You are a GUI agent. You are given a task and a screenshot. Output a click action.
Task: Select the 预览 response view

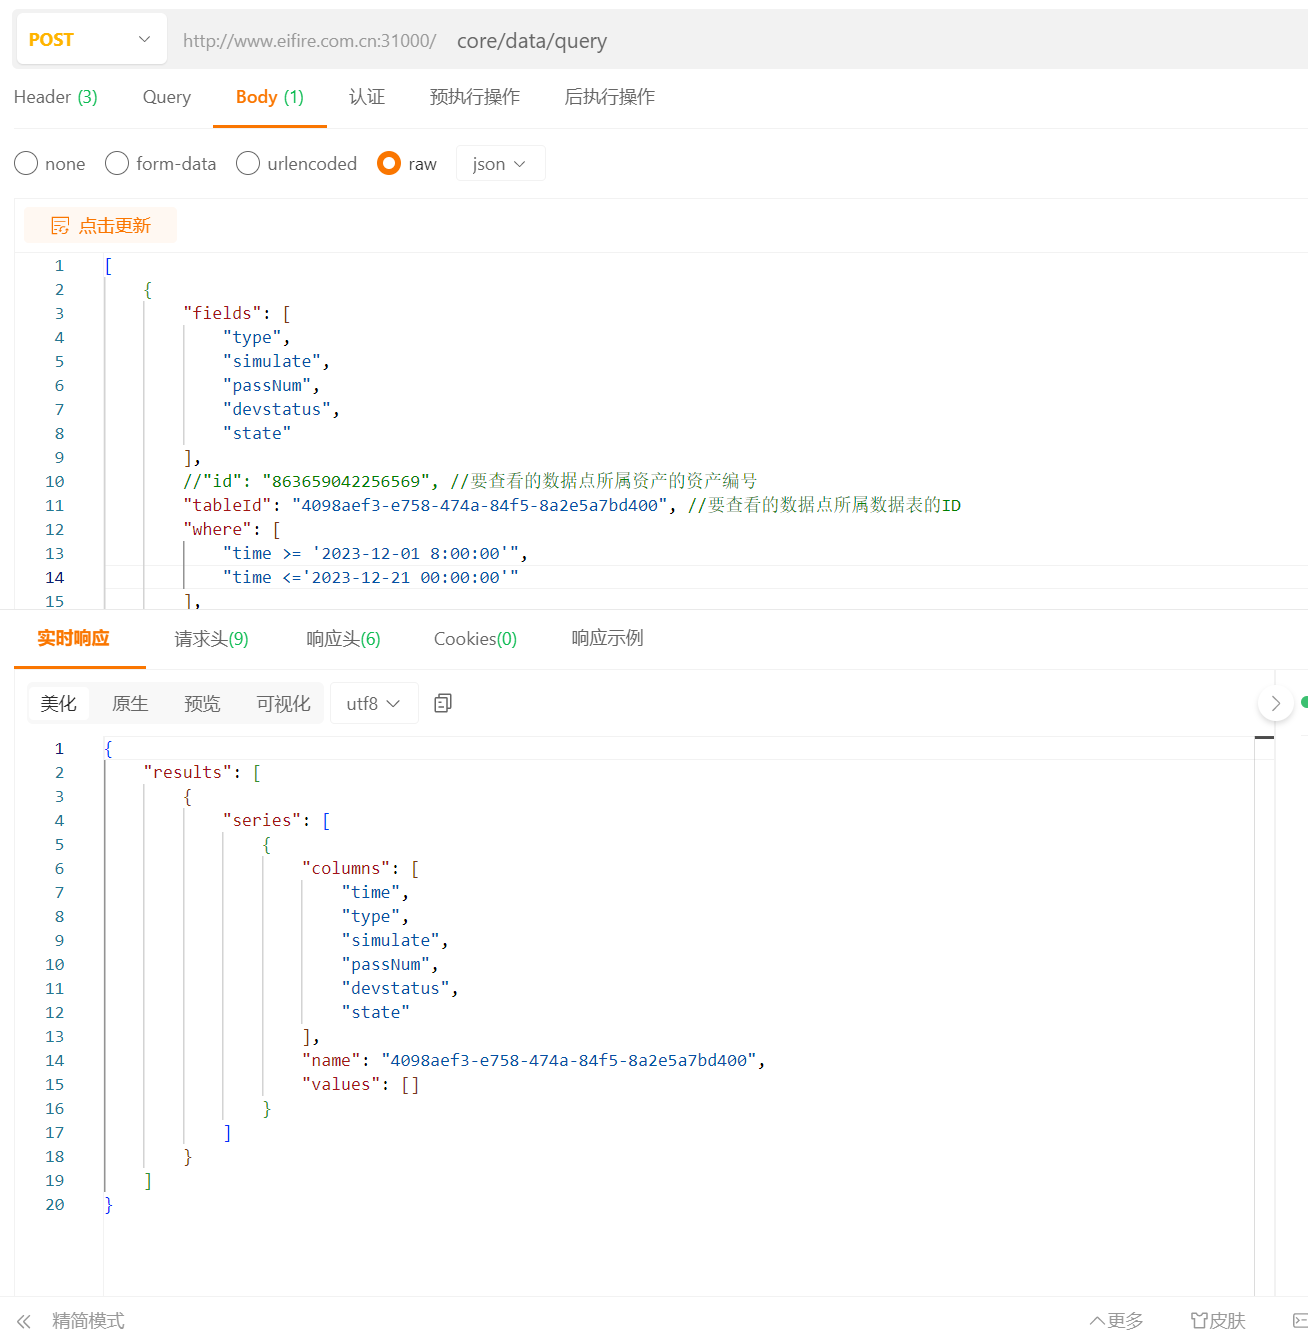pos(202,704)
